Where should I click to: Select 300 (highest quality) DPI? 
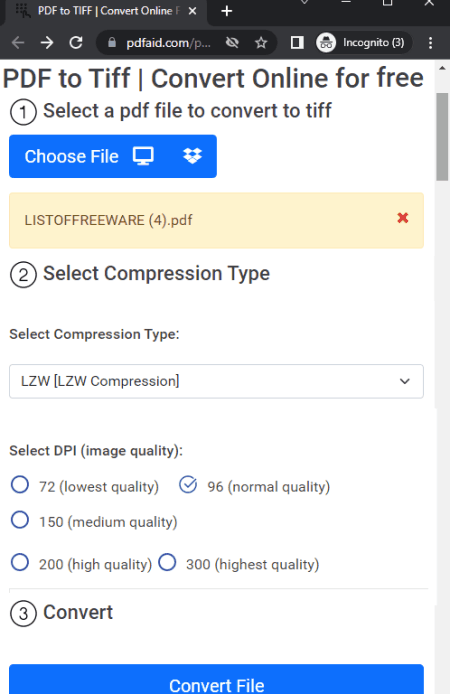pos(167,562)
